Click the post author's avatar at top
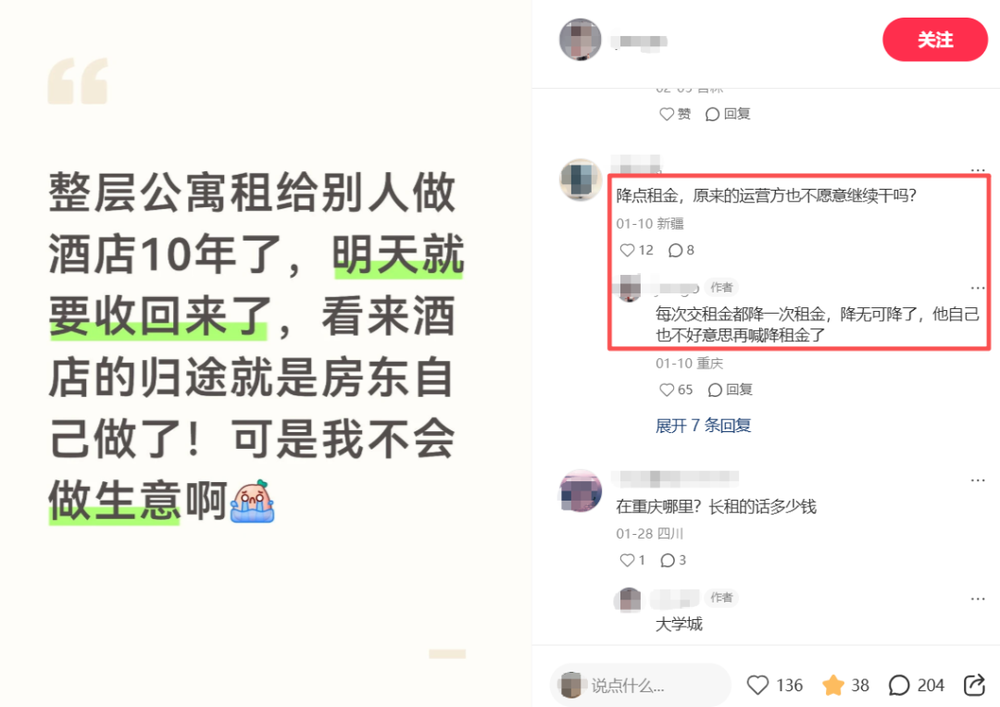Image resolution: width=1000 pixels, height=707 pixels. [580, 40]
